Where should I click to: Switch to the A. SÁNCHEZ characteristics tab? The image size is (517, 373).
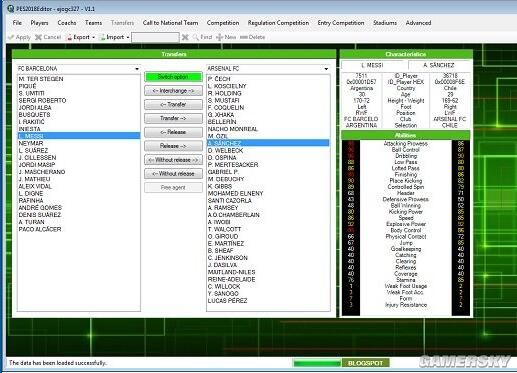tap(439, 65)
